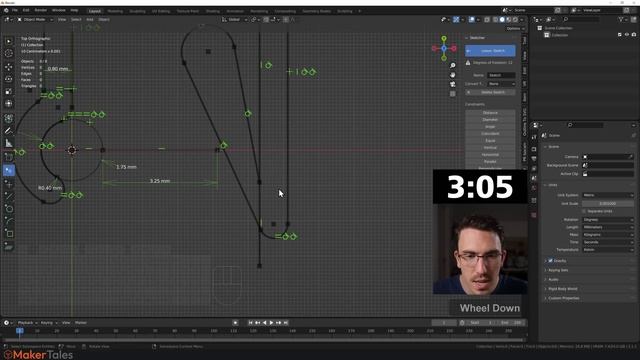Add a Distance constraint

coord(490,113)
